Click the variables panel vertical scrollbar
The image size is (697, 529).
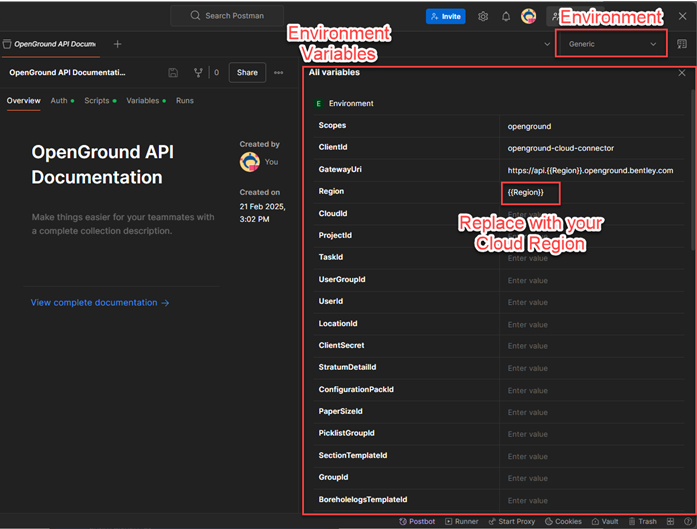click(x=693, y=169)
